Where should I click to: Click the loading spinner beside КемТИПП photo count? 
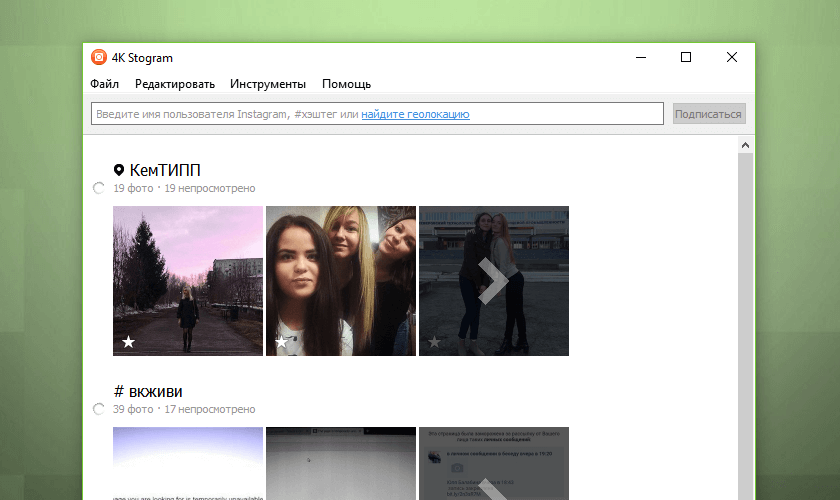coord(99,188)
